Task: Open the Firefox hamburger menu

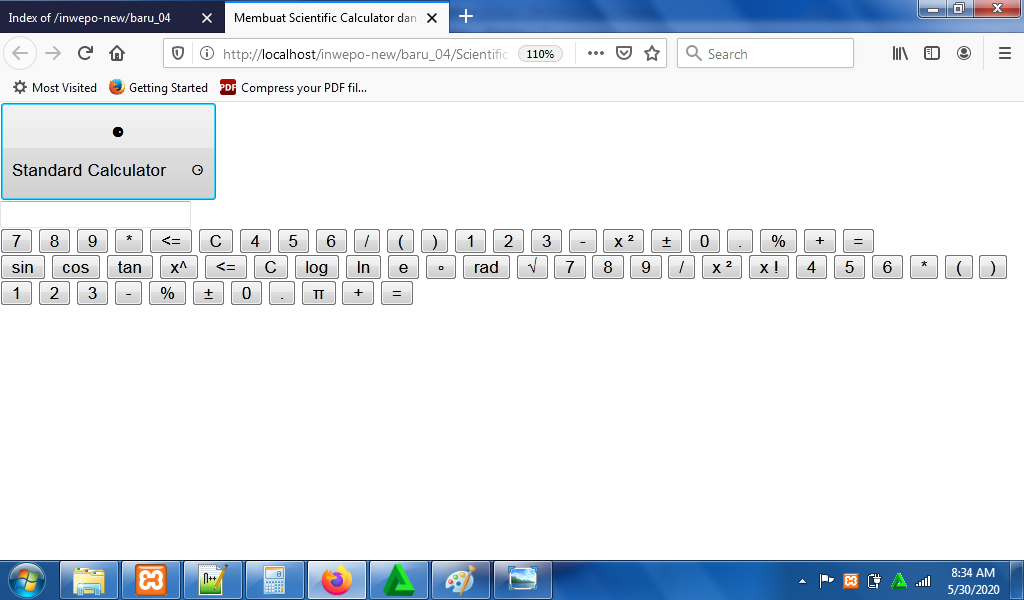Action: point(1005,54)
